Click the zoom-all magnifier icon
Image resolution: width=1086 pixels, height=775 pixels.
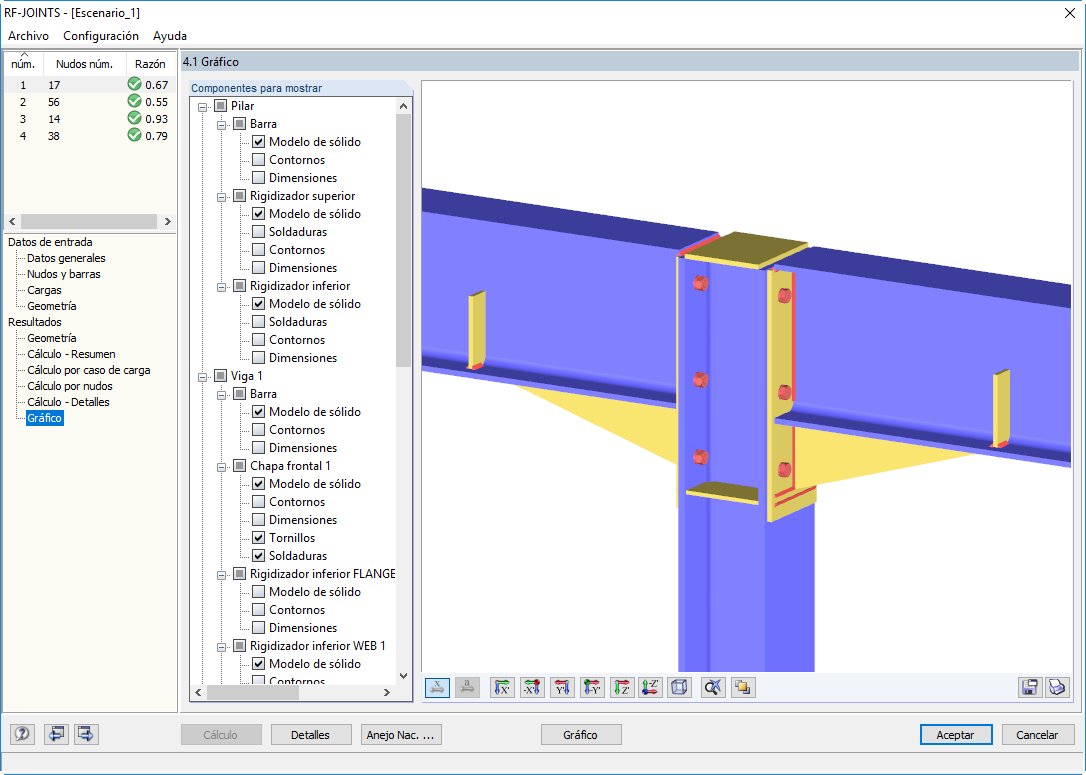713,688
